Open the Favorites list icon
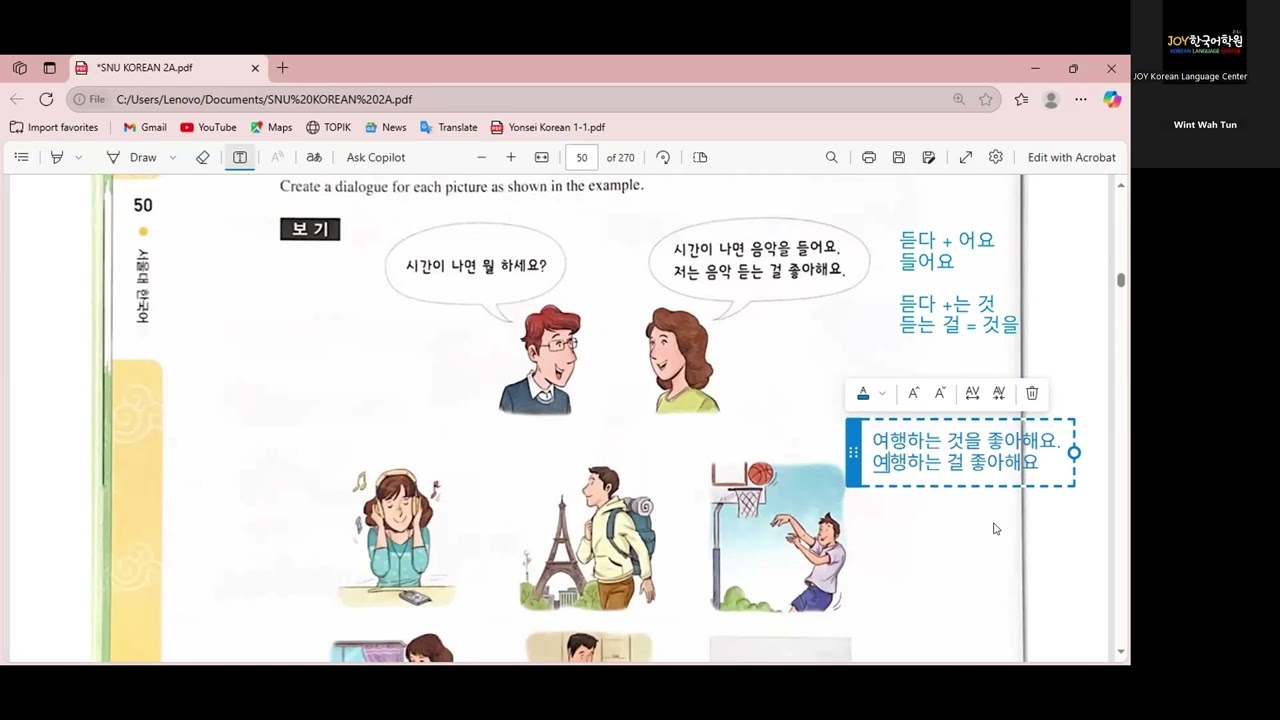1280x720 pixels. click(x=1021, y=99)
